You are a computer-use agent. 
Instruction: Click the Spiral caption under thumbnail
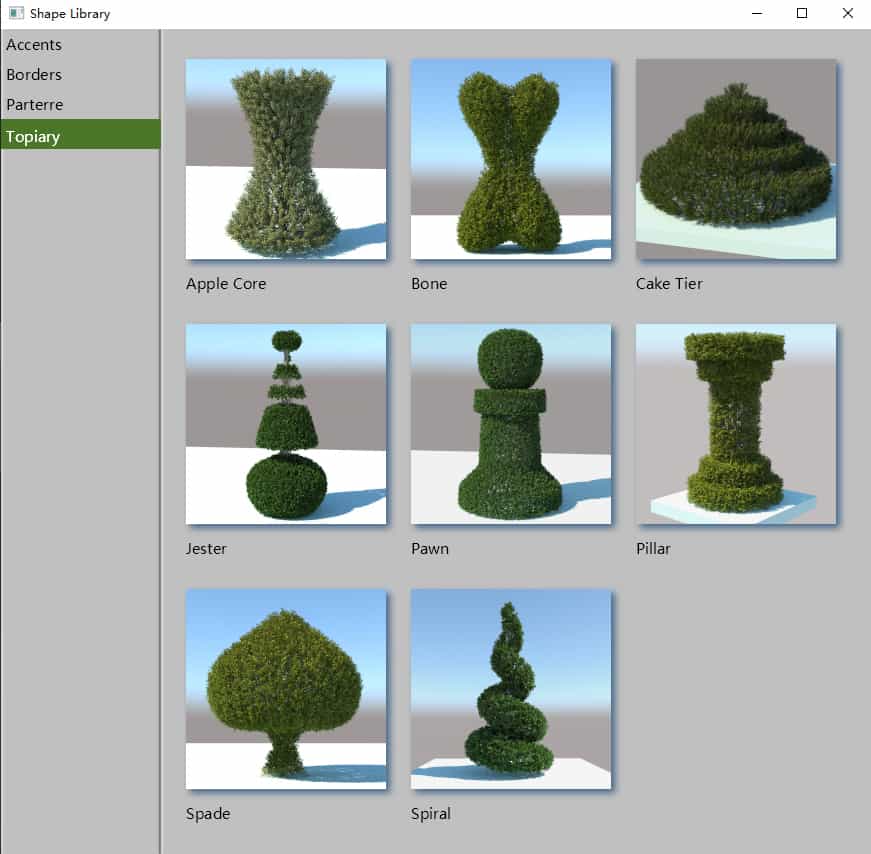click(x=431, y=814)
